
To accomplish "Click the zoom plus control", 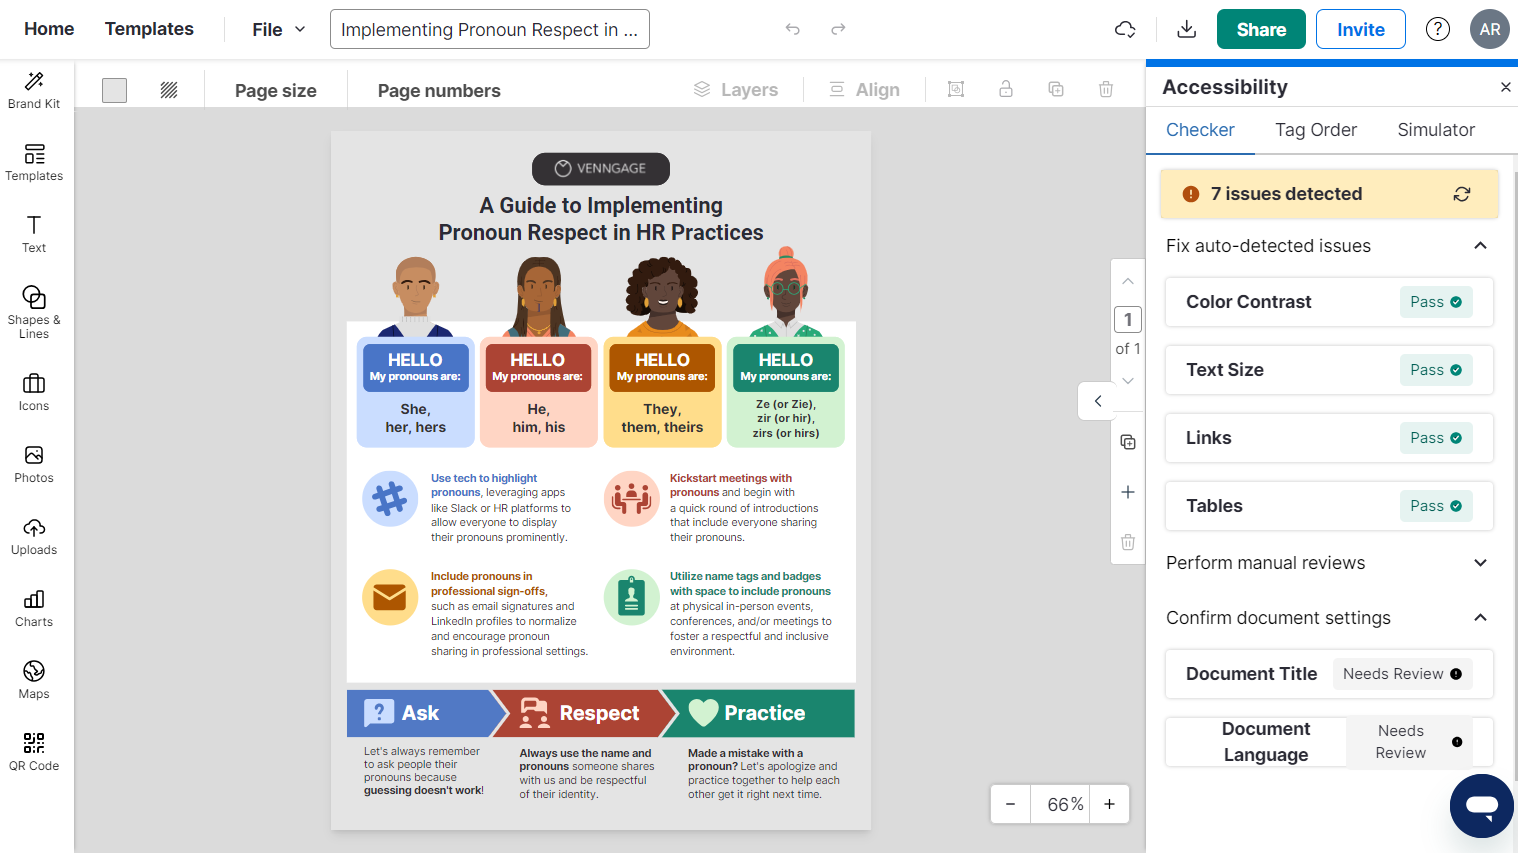I will pyautogui.click(x=1109, y=804).
